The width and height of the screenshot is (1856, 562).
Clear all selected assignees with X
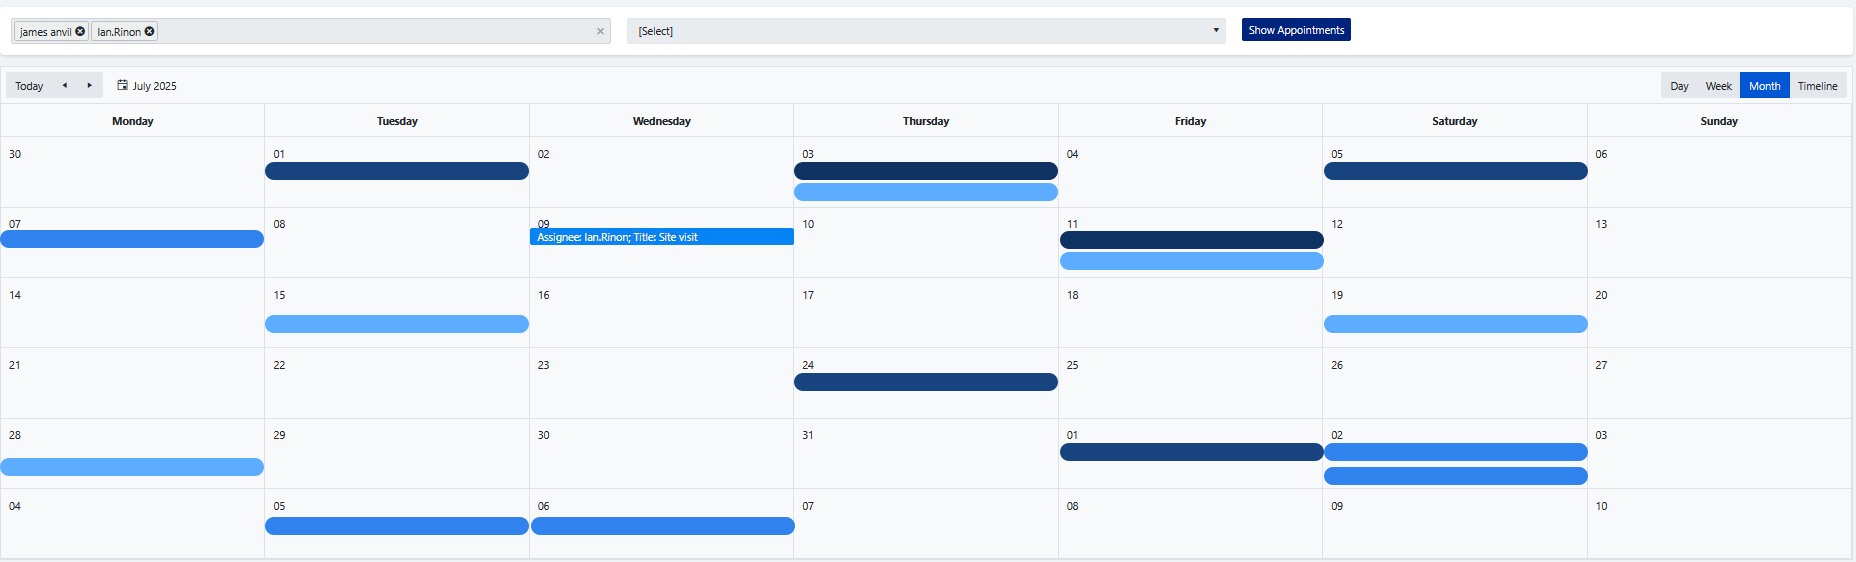[600, 31]
